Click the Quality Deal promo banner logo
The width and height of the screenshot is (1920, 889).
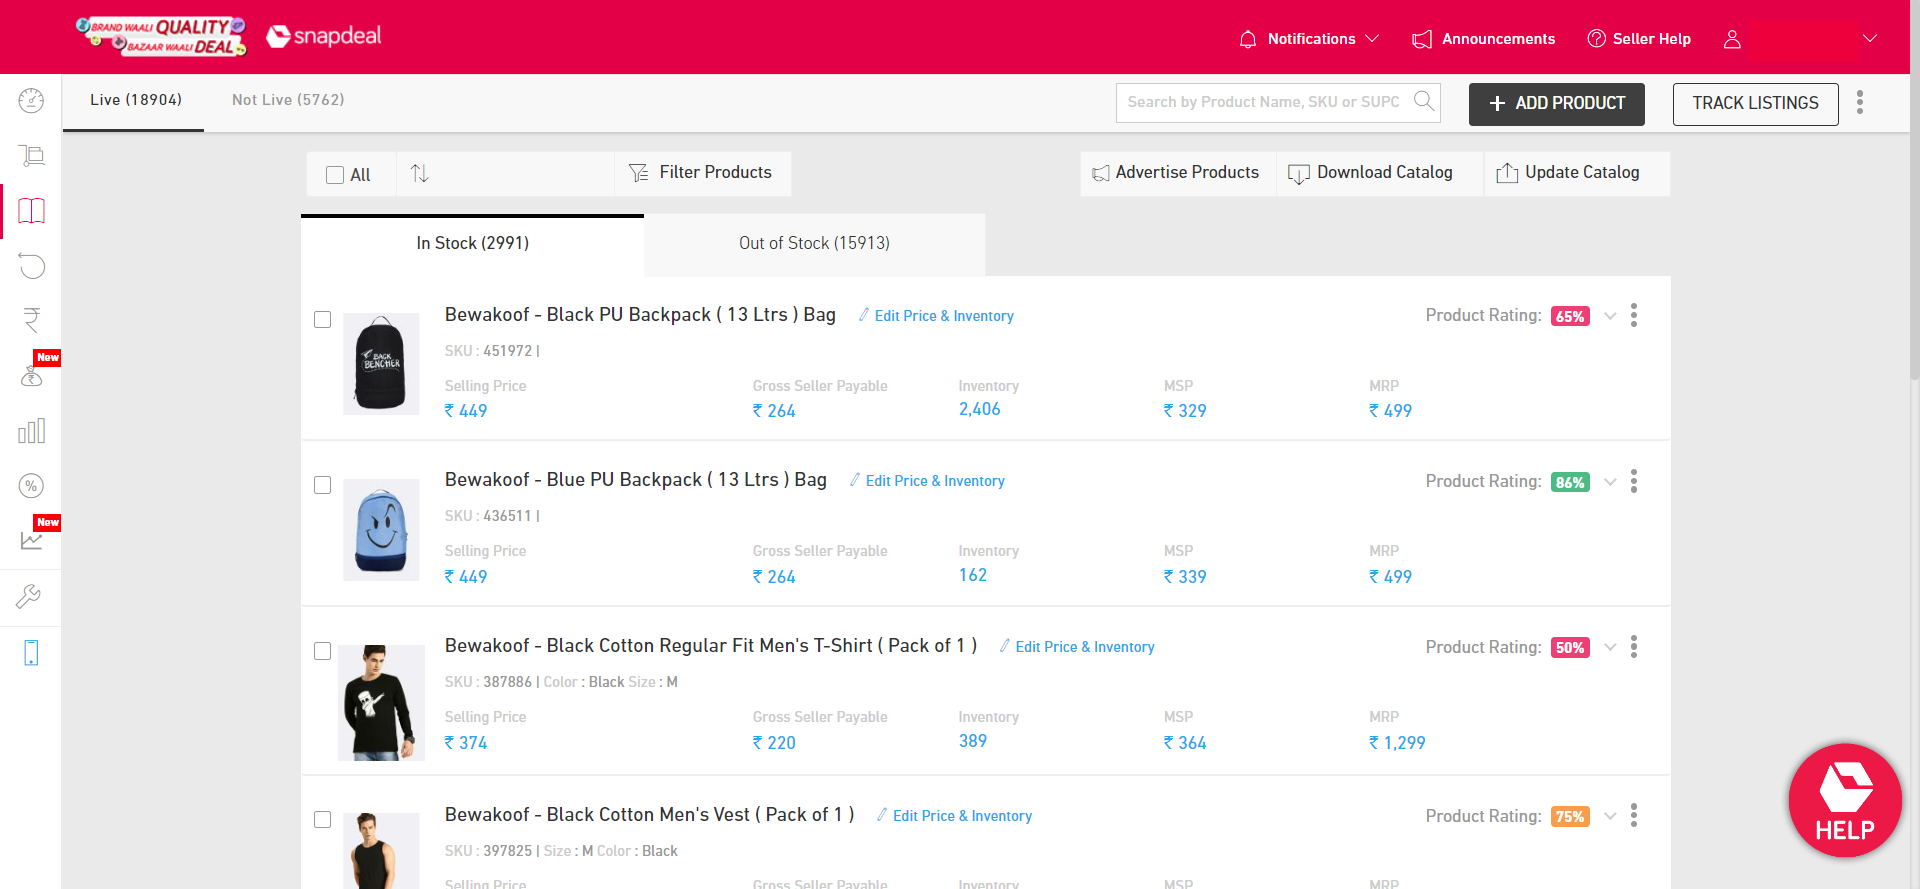[x=160, y=36]
